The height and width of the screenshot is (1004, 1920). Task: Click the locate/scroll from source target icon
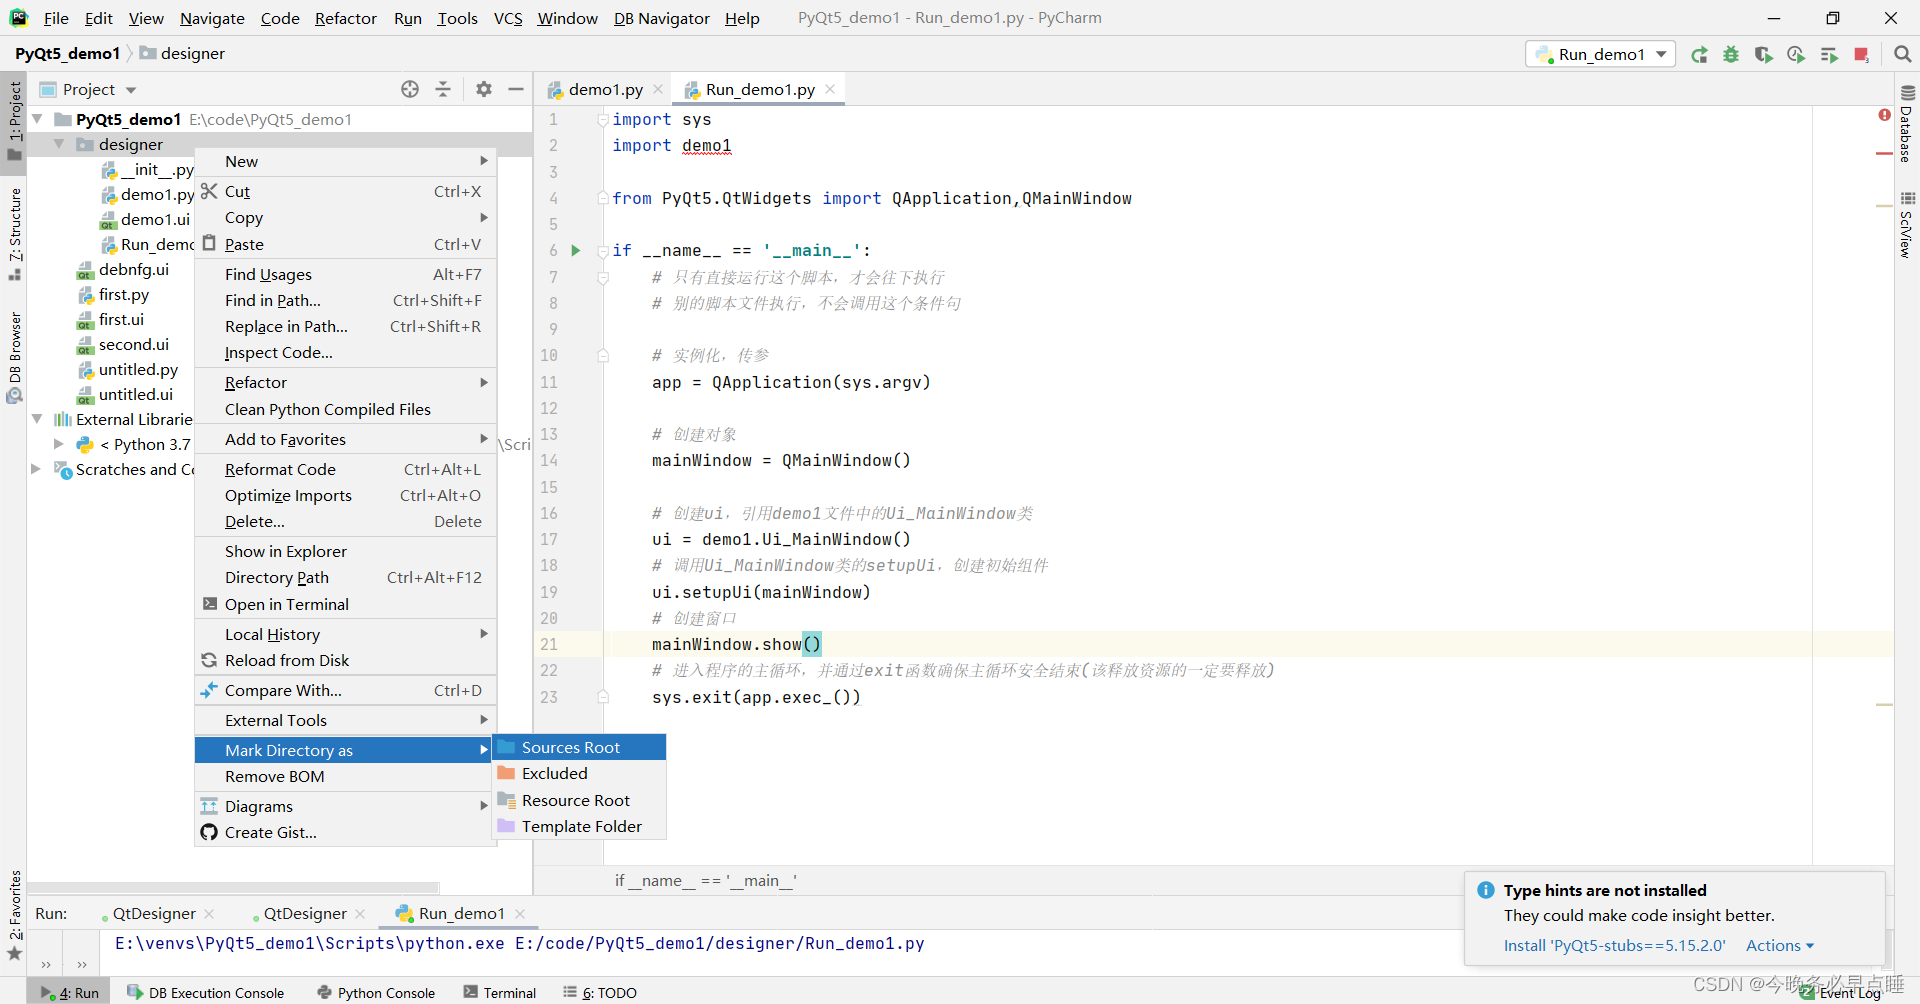click(410, 89)
